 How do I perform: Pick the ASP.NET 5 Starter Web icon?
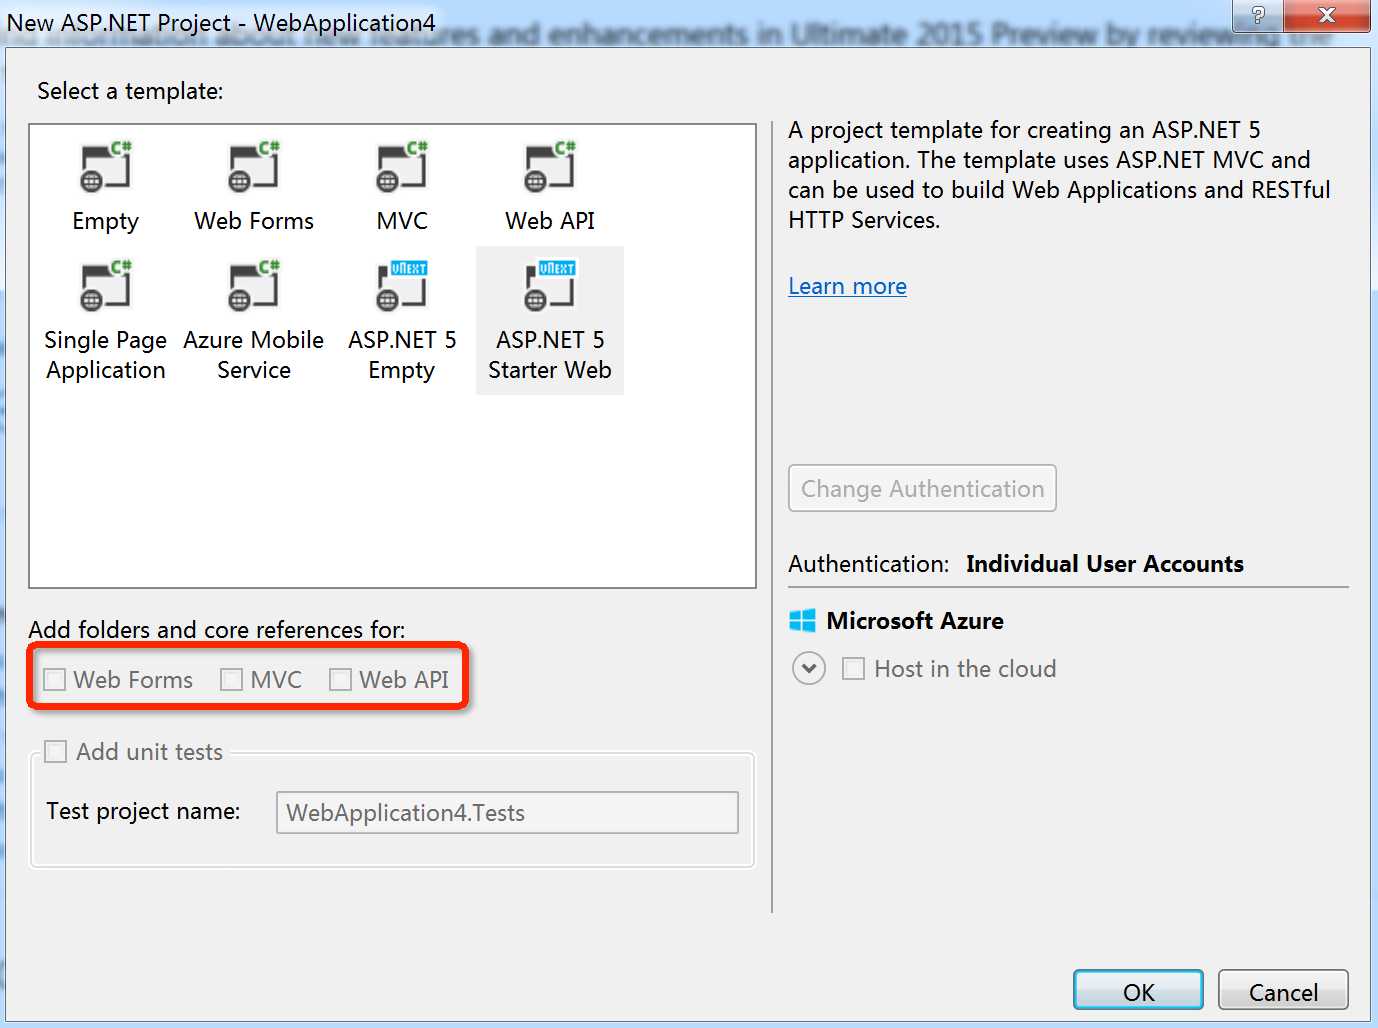pos(550,286)
